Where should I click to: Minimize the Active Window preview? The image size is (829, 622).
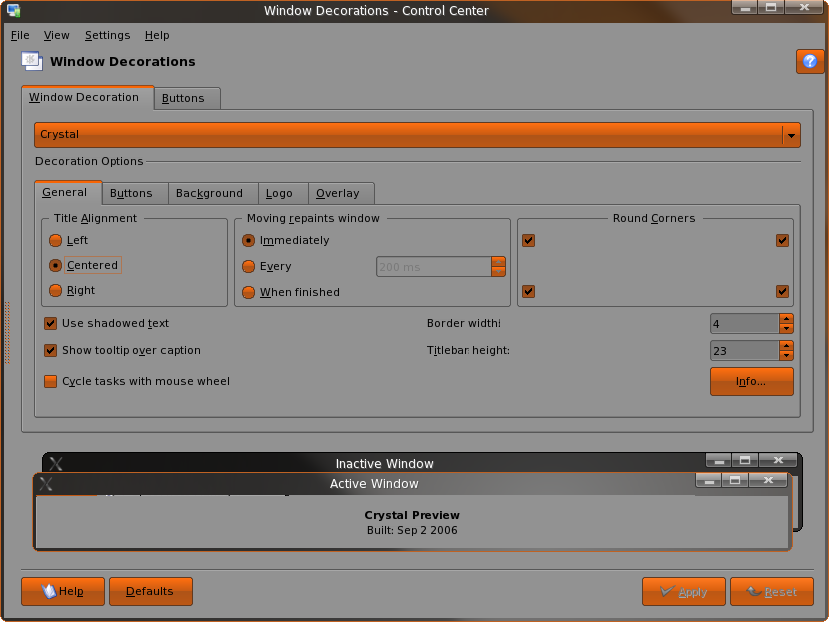click(709, 480)
